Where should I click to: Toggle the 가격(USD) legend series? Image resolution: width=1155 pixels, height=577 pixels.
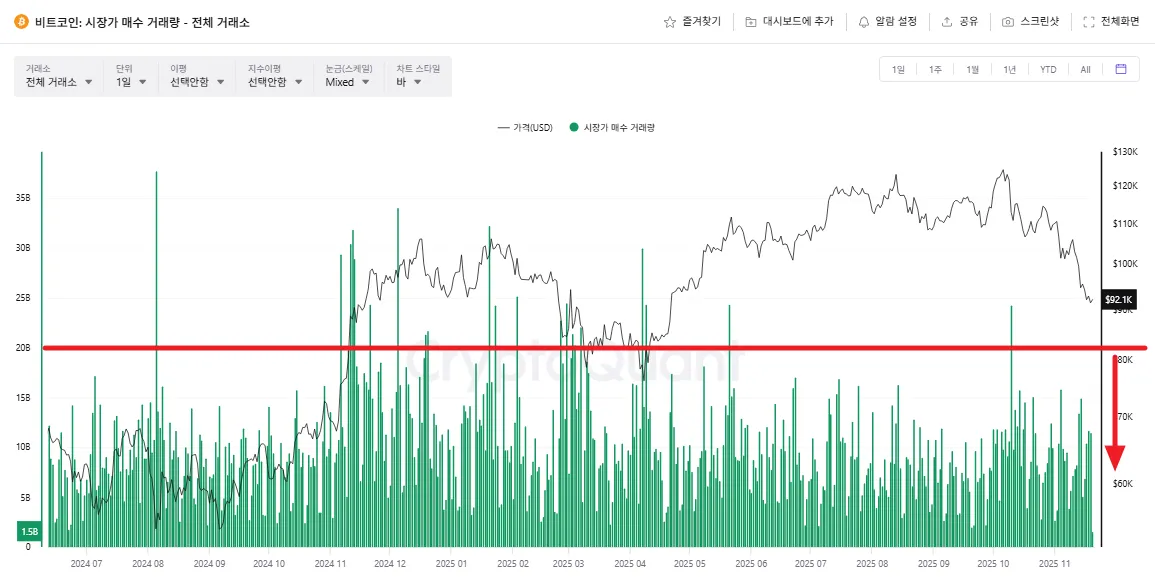pos(525,128)
